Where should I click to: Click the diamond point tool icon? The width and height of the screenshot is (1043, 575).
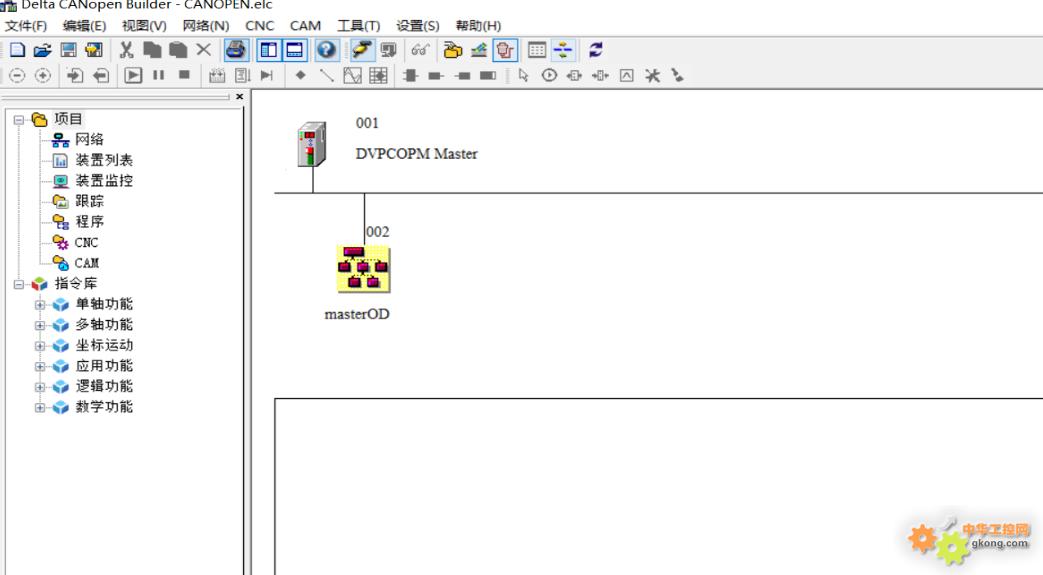pos(301,75)
